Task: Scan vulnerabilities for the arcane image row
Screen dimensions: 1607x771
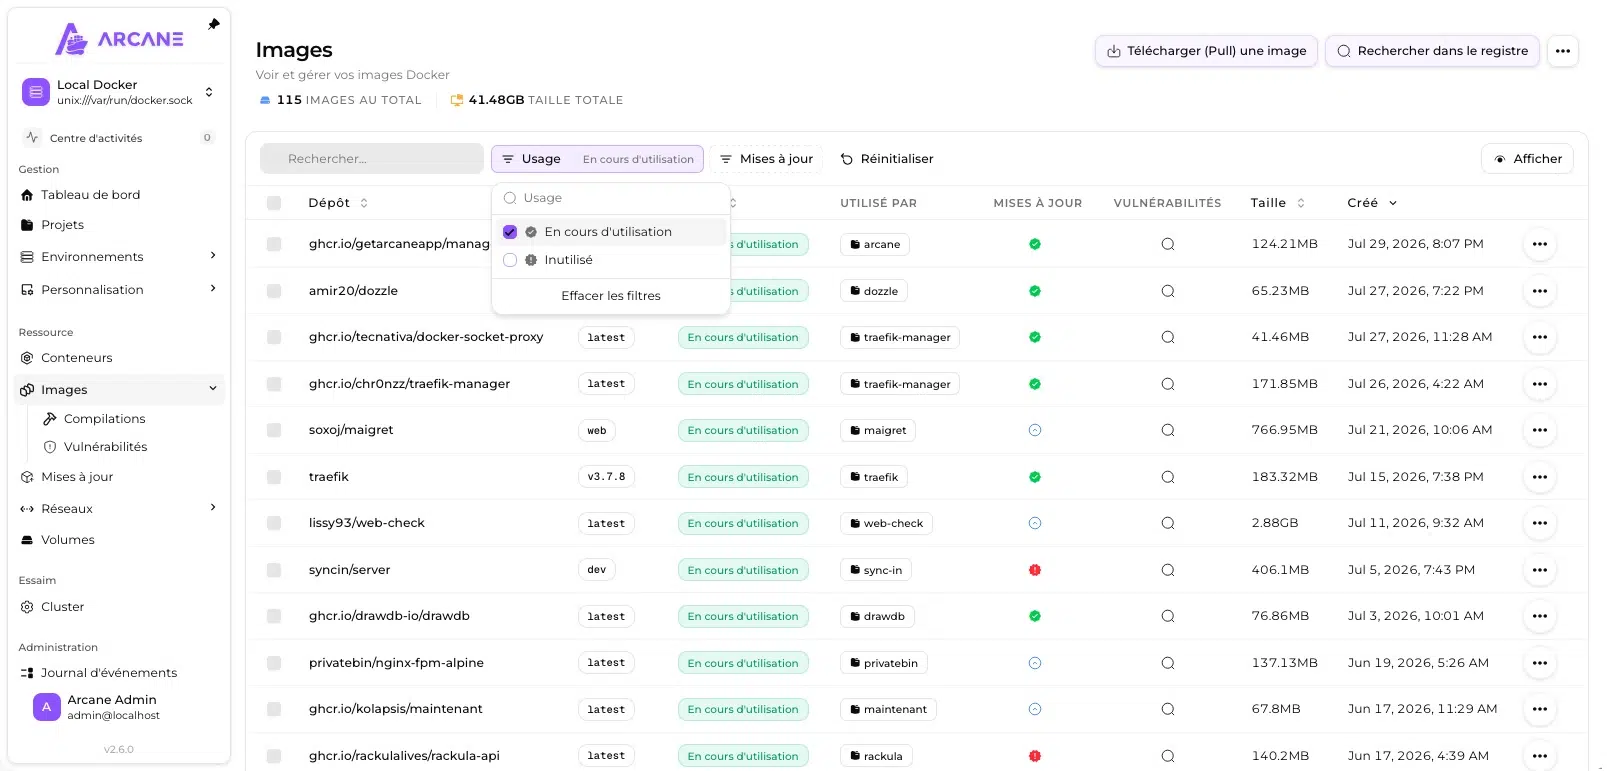Action: click(1167, 245)
